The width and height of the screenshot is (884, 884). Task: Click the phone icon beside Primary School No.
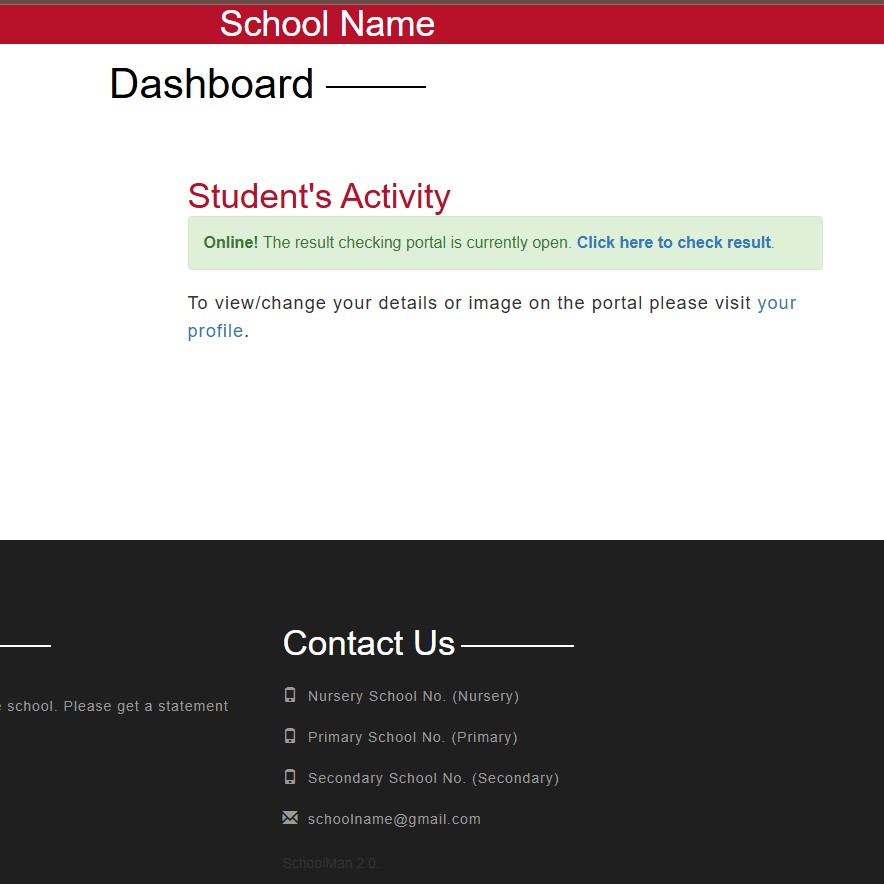(x=290, y=736)
